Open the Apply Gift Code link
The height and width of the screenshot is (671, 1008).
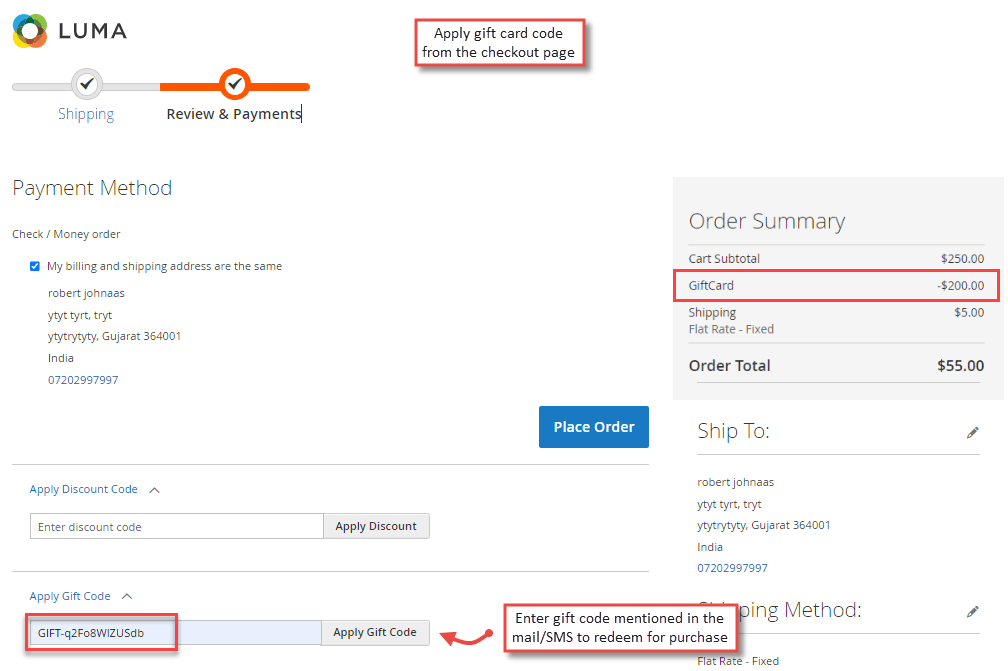click(x=70, y=596)
